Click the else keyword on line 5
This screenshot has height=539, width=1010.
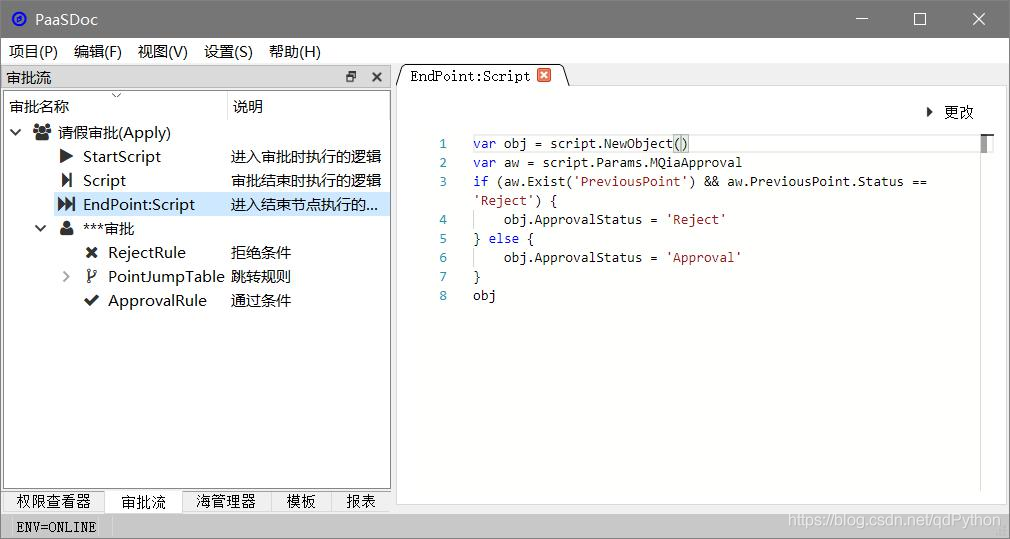[504, 239]
